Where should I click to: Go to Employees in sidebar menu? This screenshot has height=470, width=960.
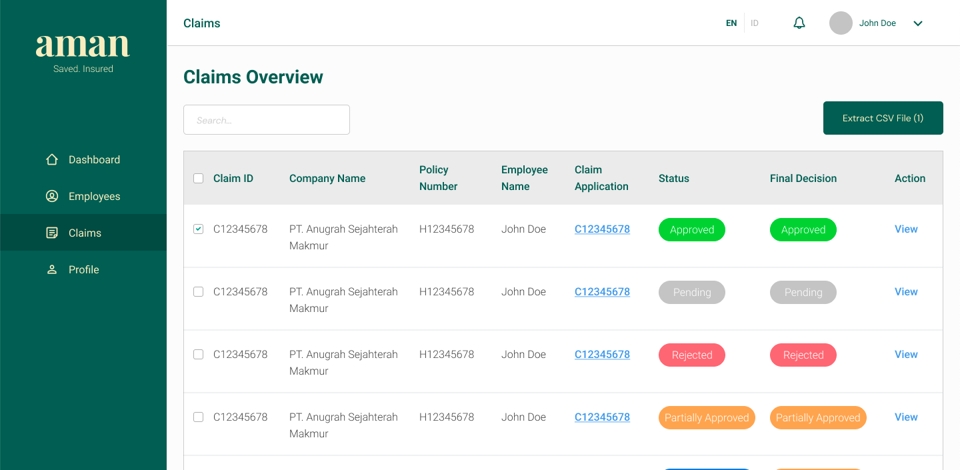tap(83, 196)
